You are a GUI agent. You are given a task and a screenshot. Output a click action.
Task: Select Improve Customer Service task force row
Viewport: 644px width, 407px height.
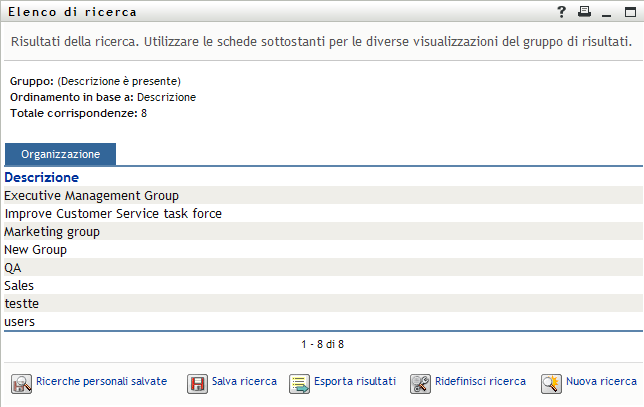click(113, 214)
